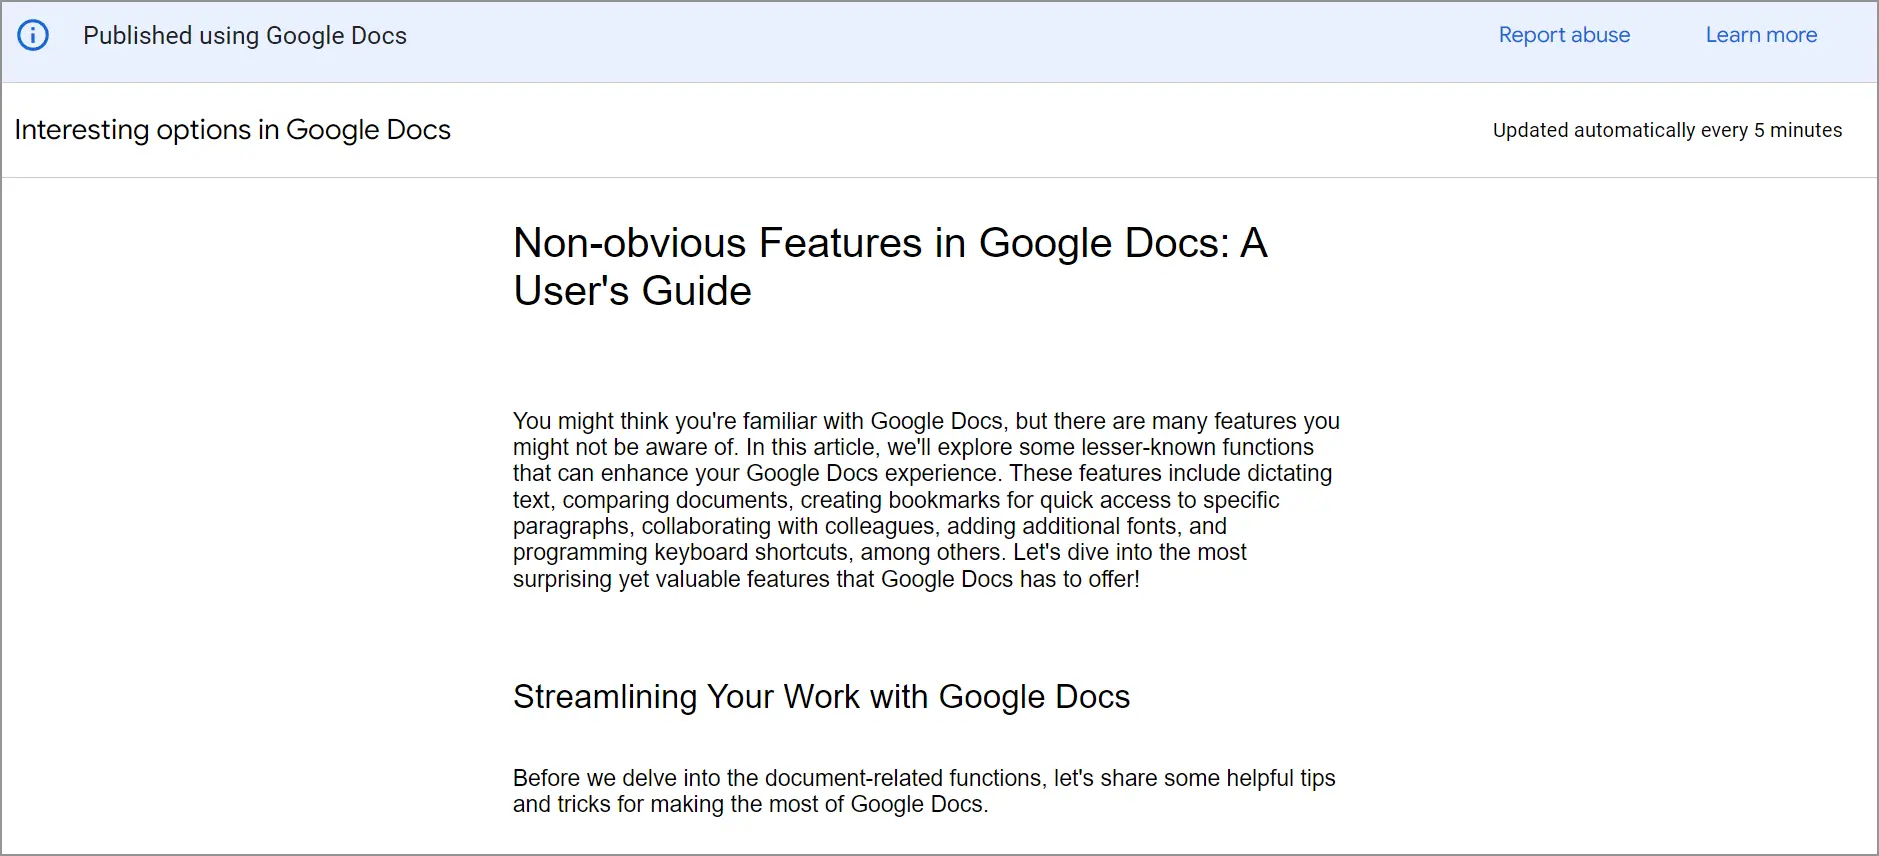
Task: Open the Learn more link
Action: click(x=1761, y=35)
